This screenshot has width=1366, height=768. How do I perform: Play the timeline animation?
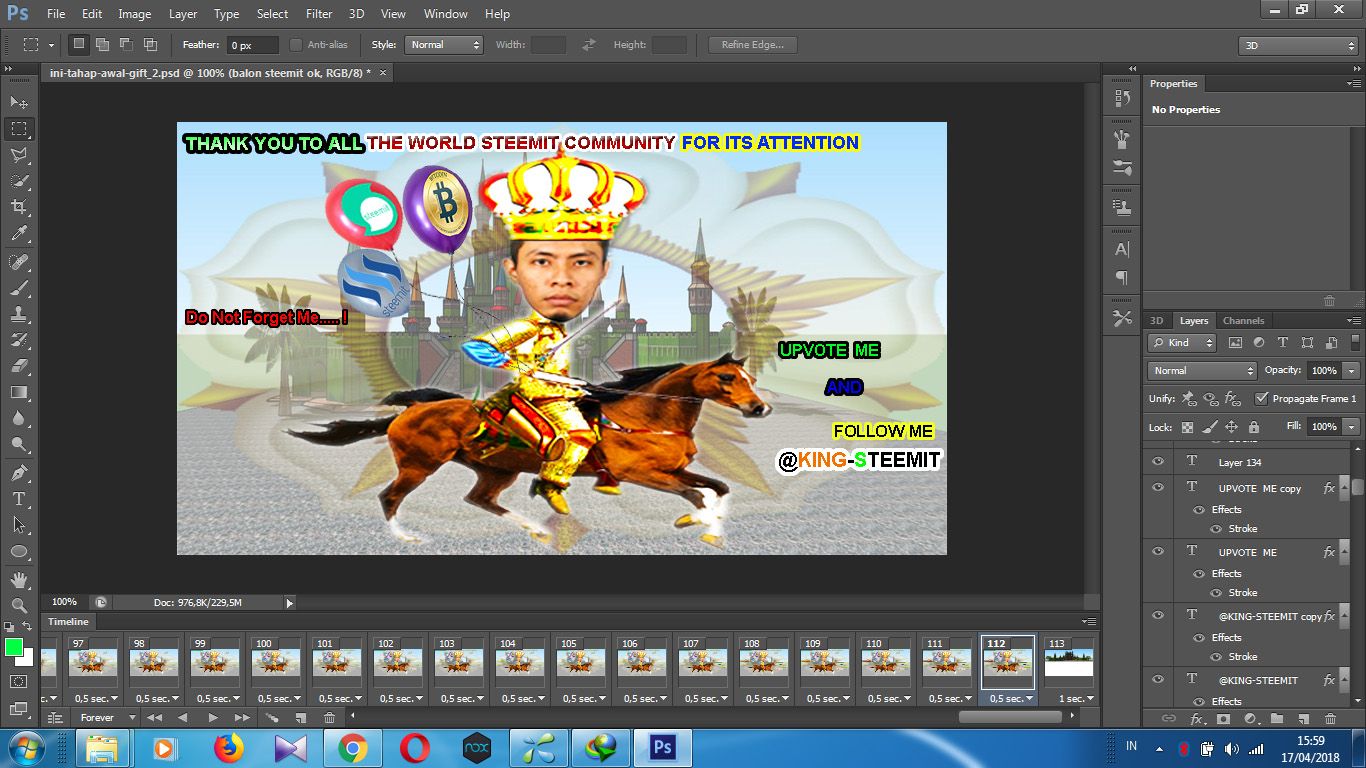tap(213, 718)
